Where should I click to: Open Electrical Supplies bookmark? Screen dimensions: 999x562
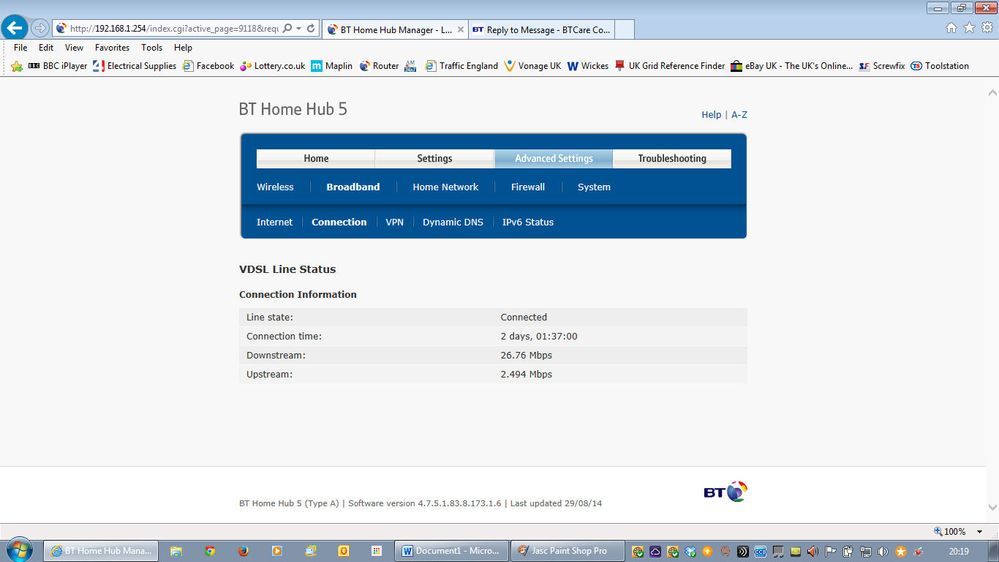(134, 66)
